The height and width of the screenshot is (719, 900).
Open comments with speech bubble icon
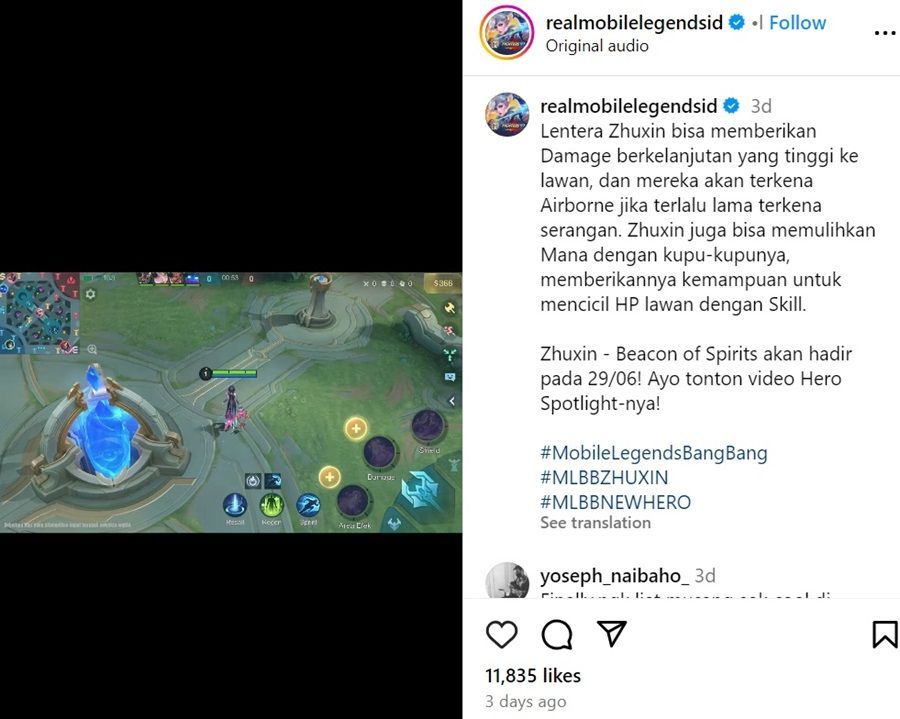point(557,634)
